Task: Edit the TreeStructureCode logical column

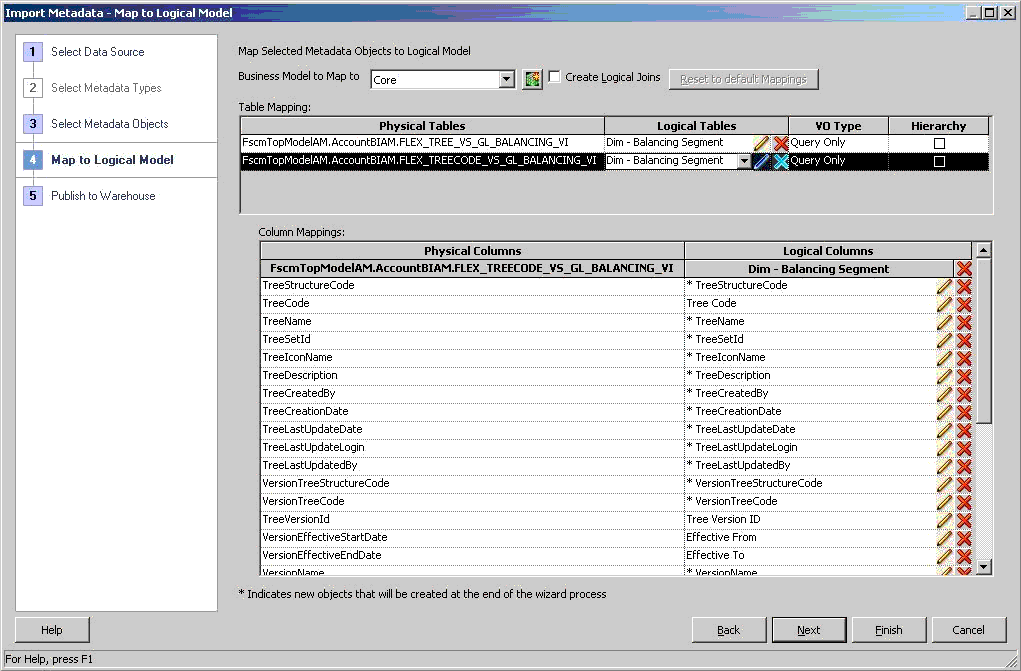Action: click(944, 286)
